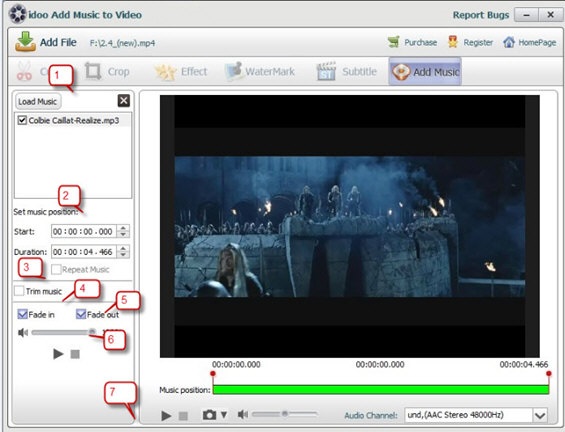Click the idoo film reel logo
This screenshot has height=432, width=565.
[x=18, y=15]
